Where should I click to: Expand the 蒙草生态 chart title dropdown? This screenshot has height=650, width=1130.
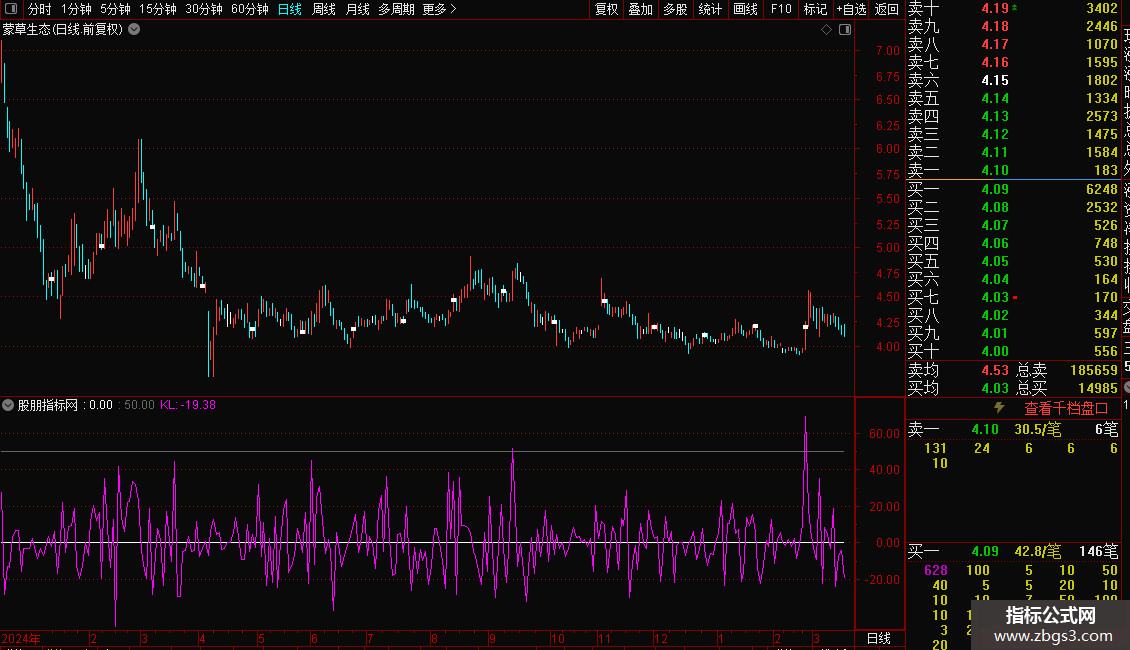click(135, 30)
